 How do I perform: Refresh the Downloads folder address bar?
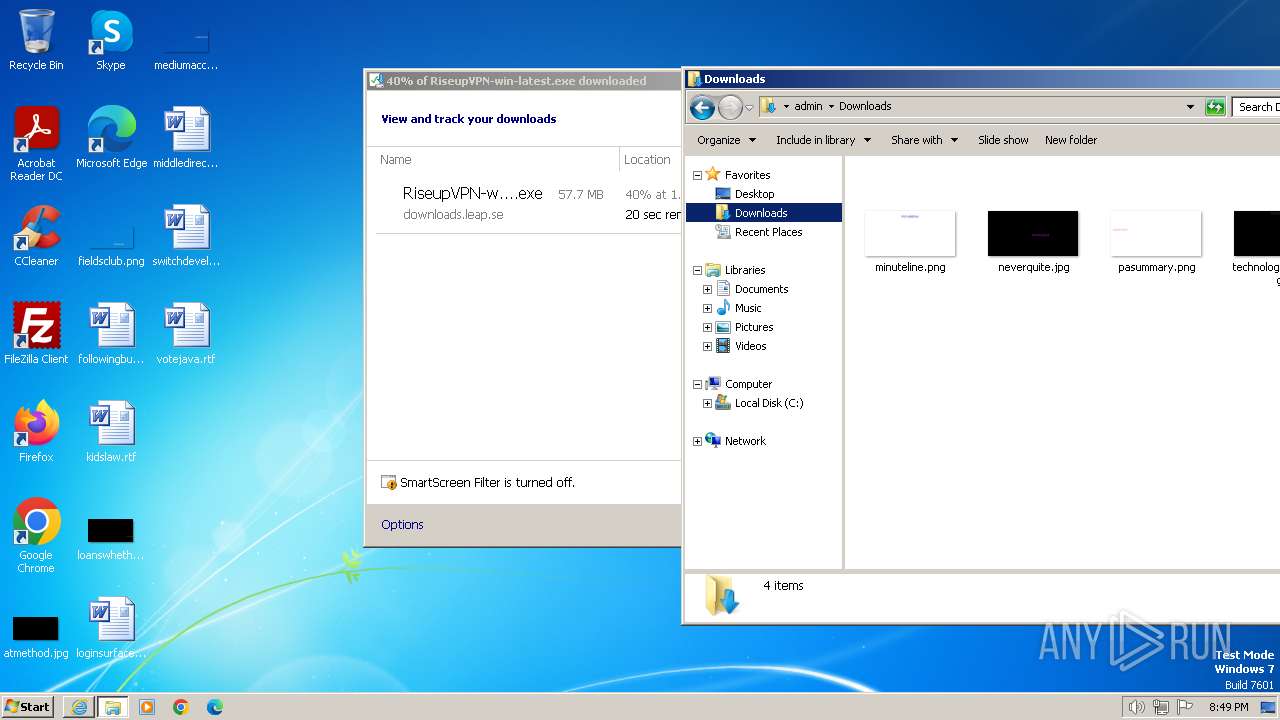click(x=1215, y=107)
